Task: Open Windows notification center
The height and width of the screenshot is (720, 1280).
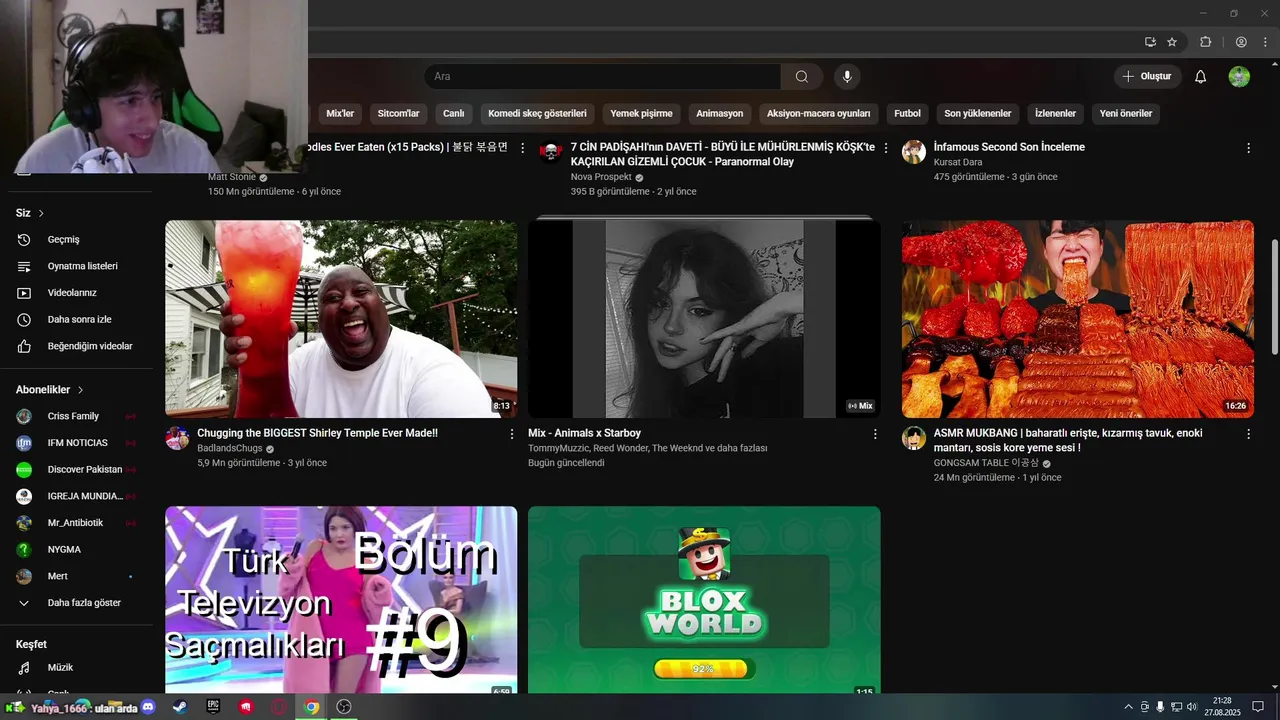Action: click(1258, 706)
